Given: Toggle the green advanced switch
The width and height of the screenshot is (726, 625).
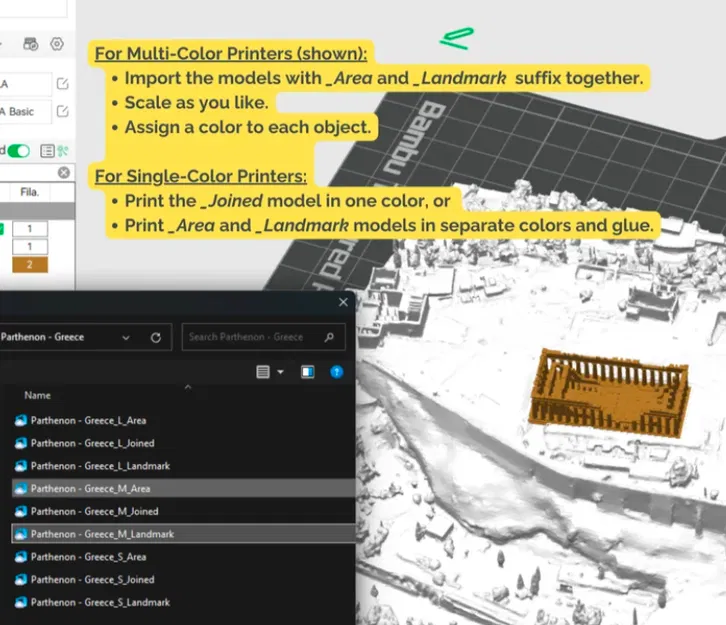Looking at the screenshot, I should click(x=19, y=151).
